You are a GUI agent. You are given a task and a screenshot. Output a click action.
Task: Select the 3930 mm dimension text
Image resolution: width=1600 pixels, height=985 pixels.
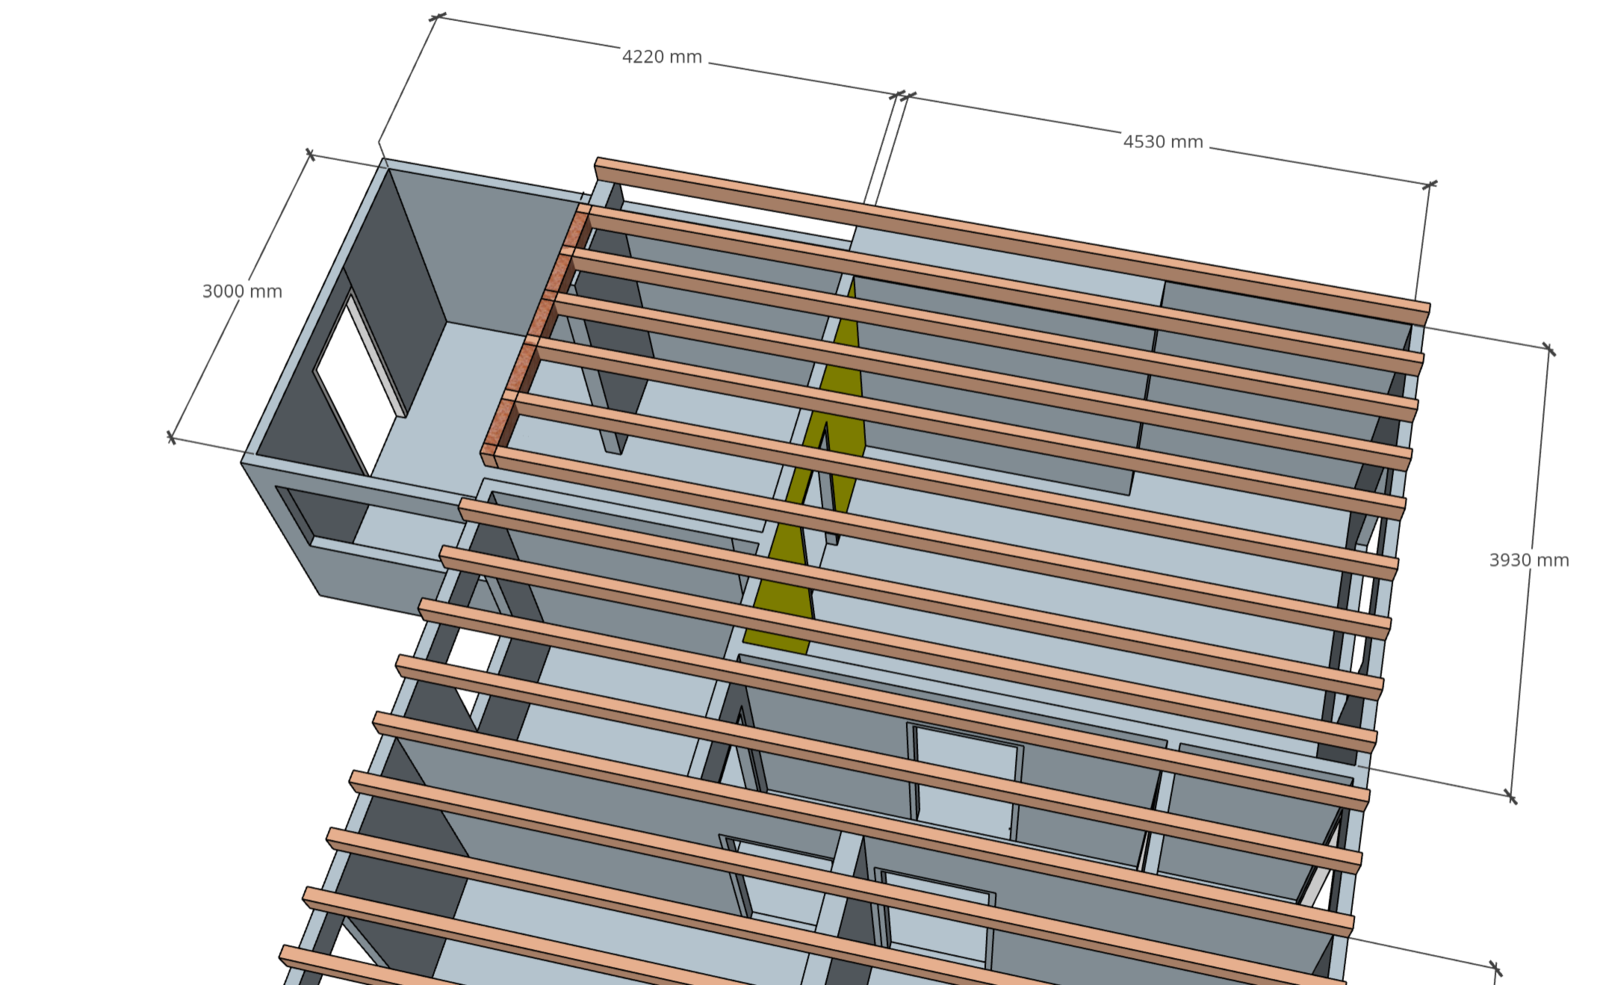pyautogui.click(x=1528, y=560)
